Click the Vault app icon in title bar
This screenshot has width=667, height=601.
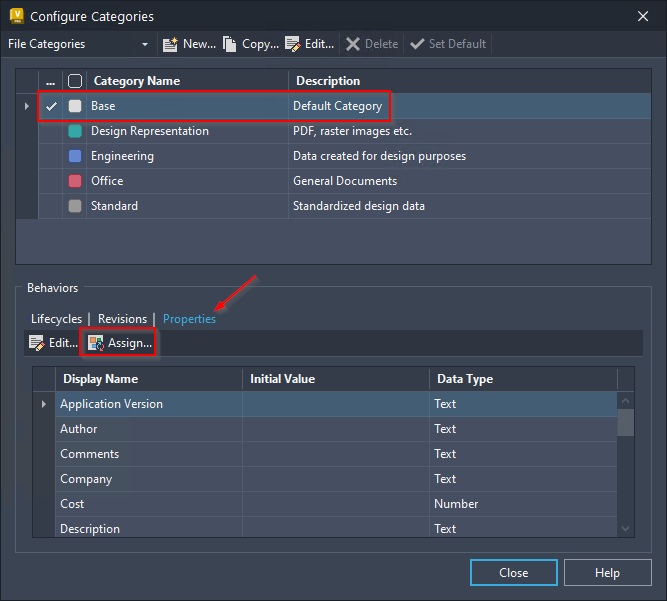pos(17,16)
